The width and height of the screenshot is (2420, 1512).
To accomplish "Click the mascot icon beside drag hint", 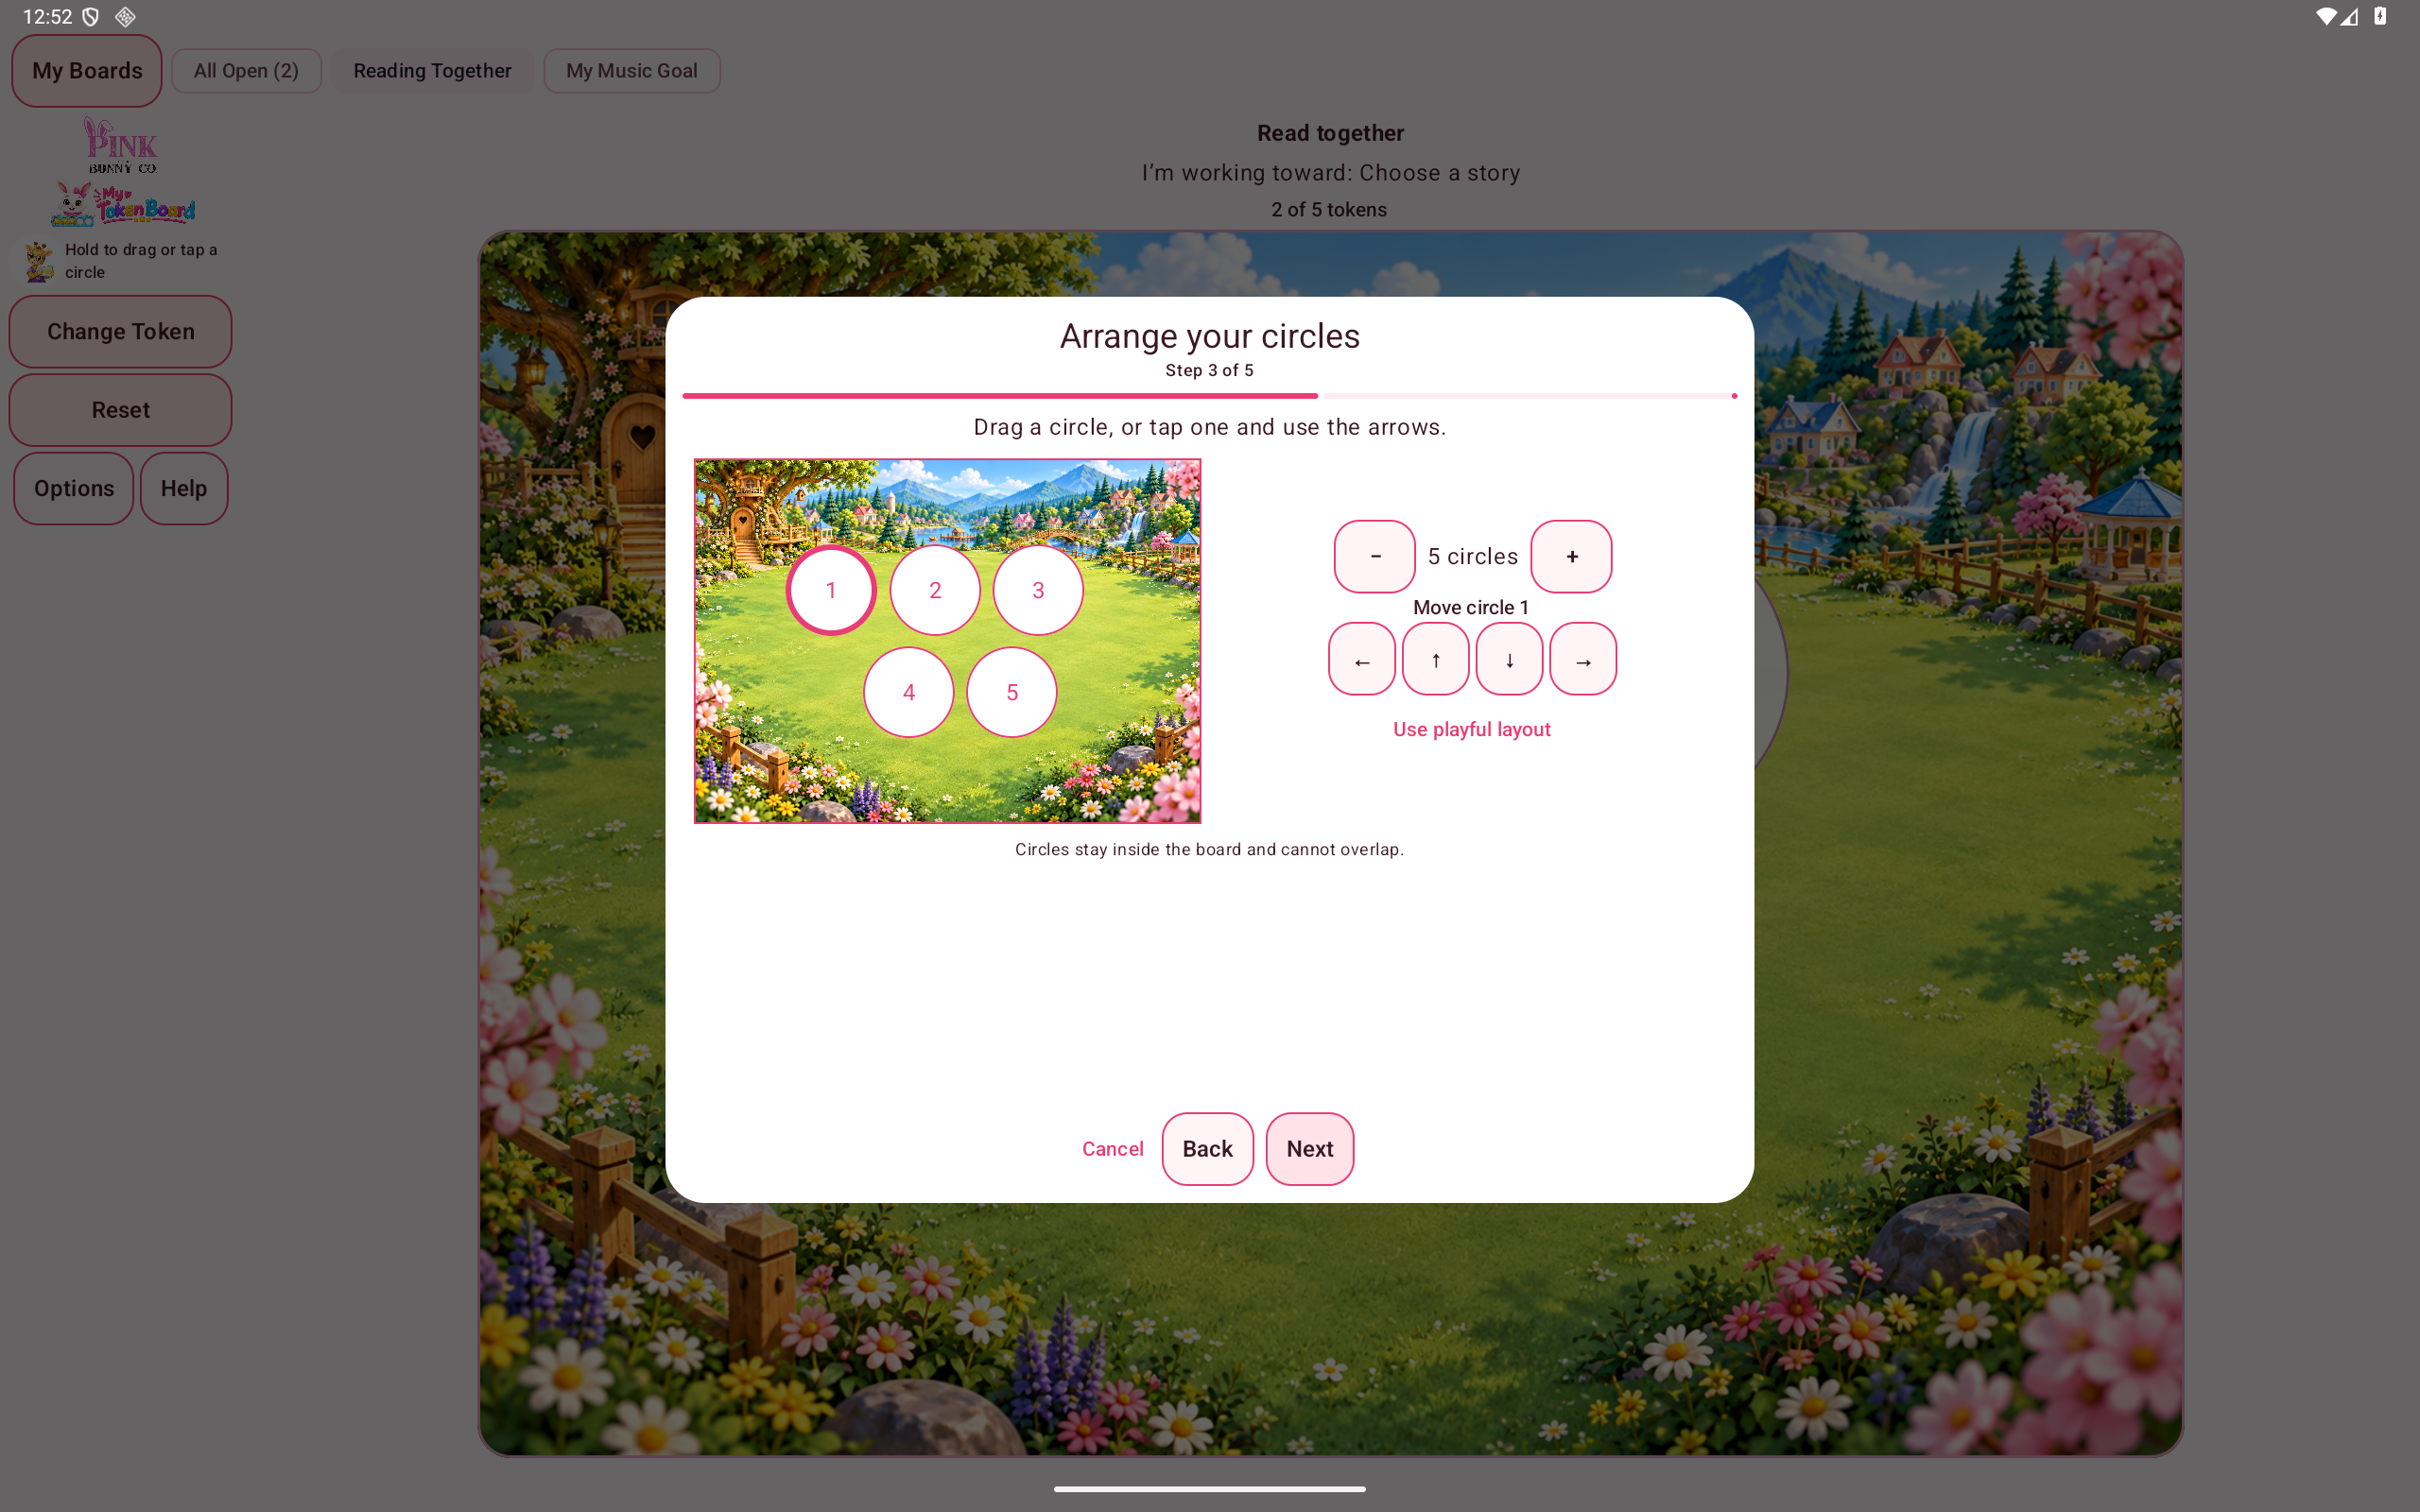I will point(39,262).
